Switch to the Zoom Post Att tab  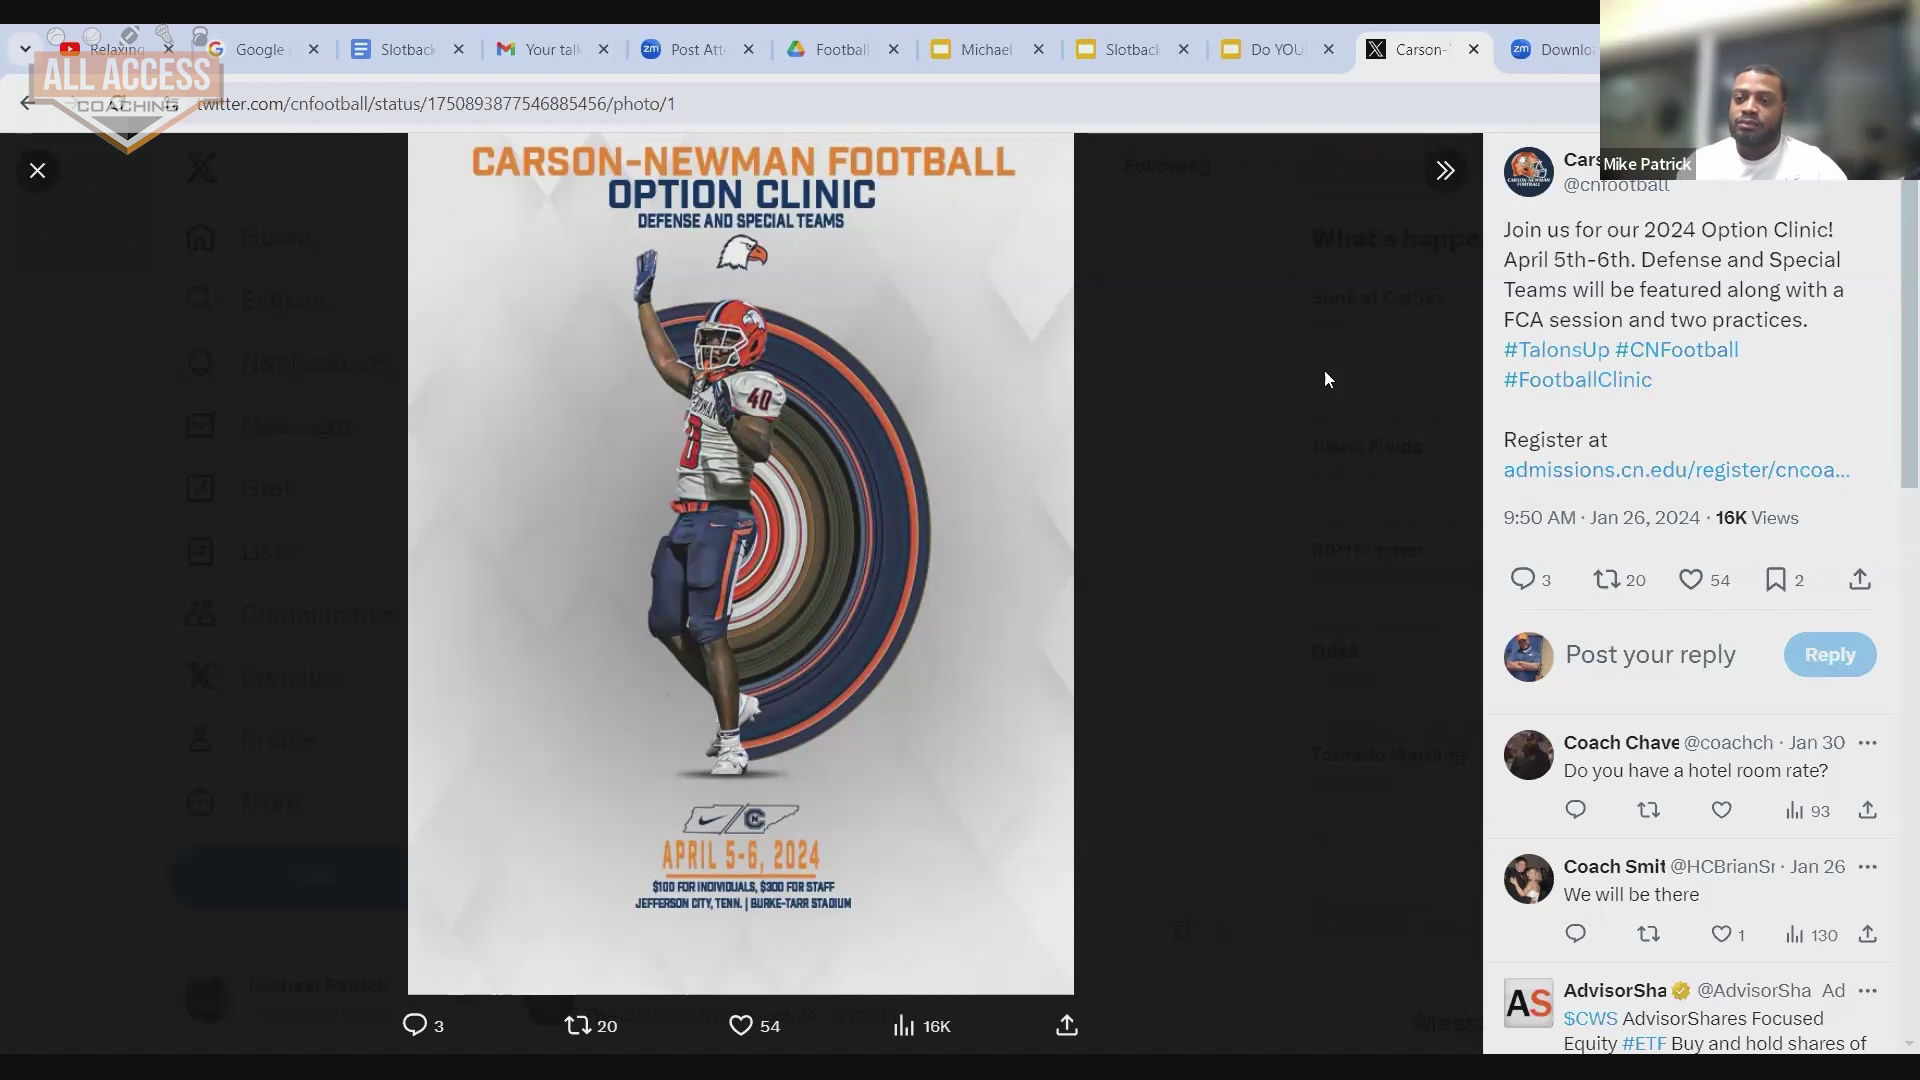697,49
